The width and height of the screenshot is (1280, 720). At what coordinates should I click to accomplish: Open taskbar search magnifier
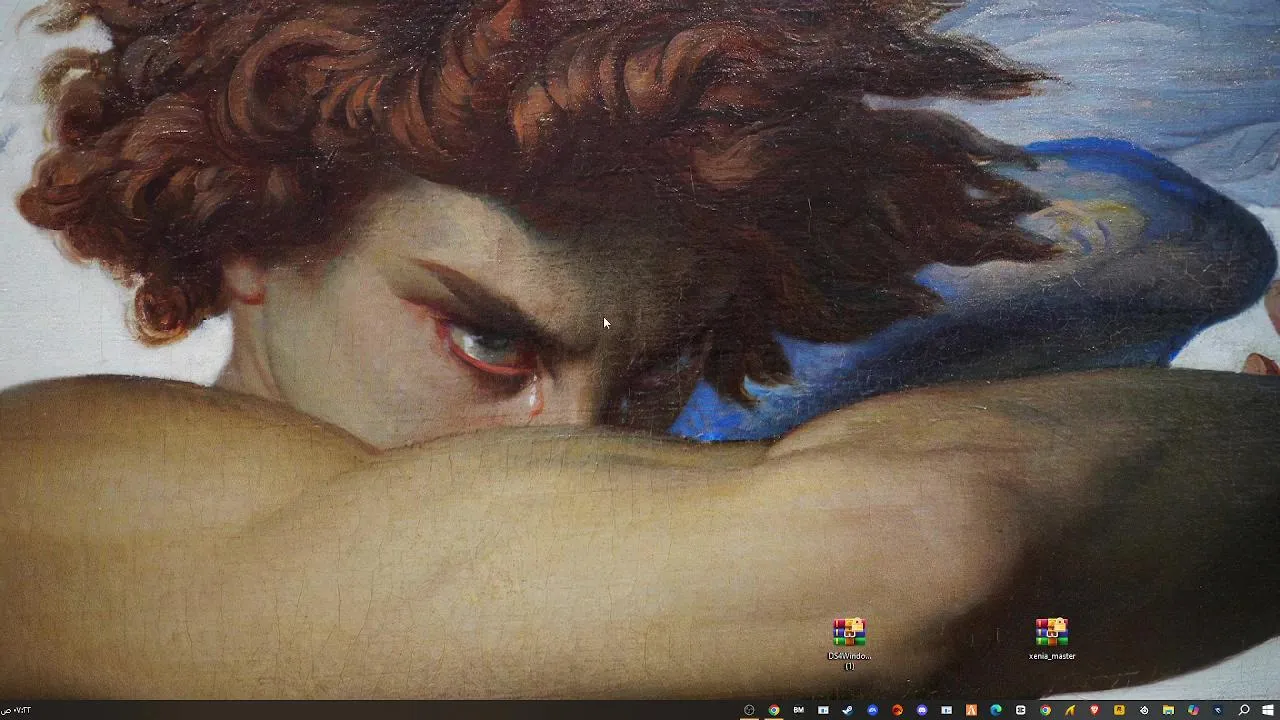1244,710
